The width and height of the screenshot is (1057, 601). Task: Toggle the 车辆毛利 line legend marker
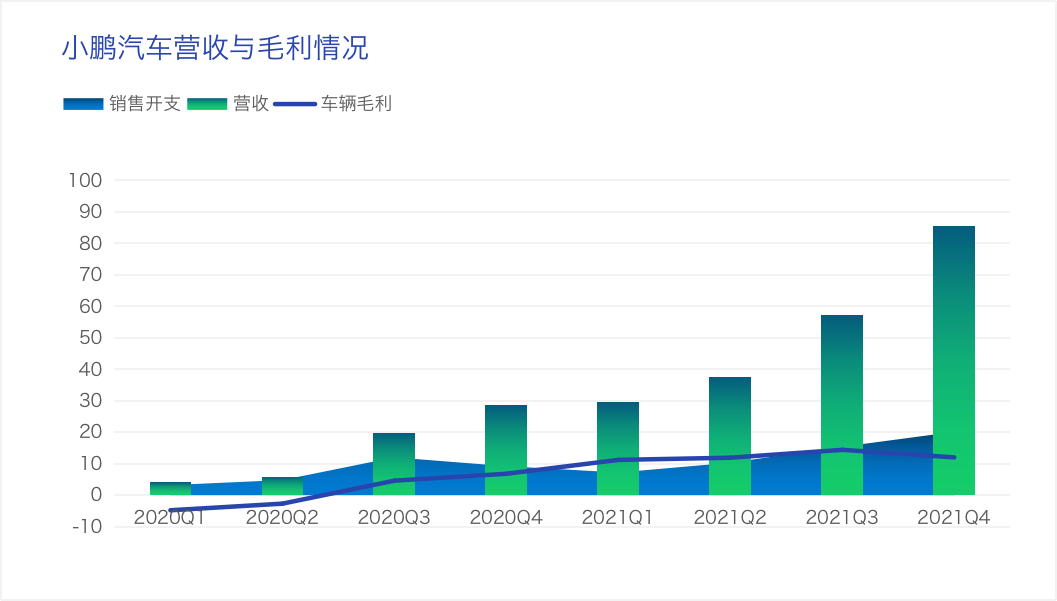click(x=295, y=104)
